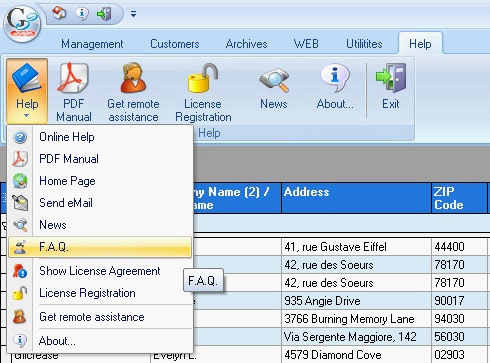This screenshot has width=490, height=363.
Task: Click the Exit ribbon button
Action: coord(391,87)
